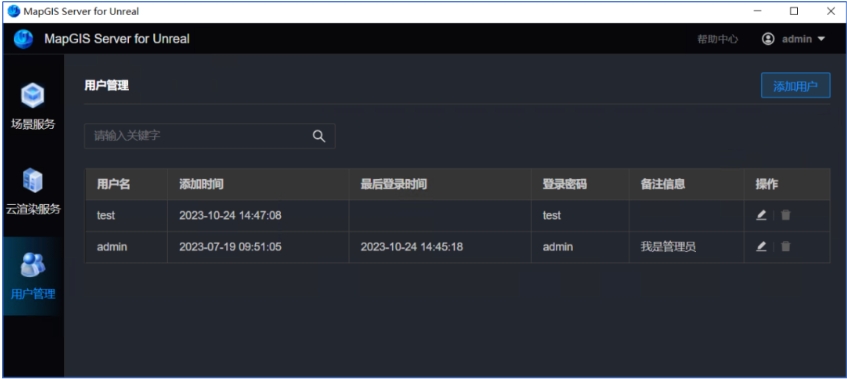Click the 添加时间 column header

coord(201,184)
